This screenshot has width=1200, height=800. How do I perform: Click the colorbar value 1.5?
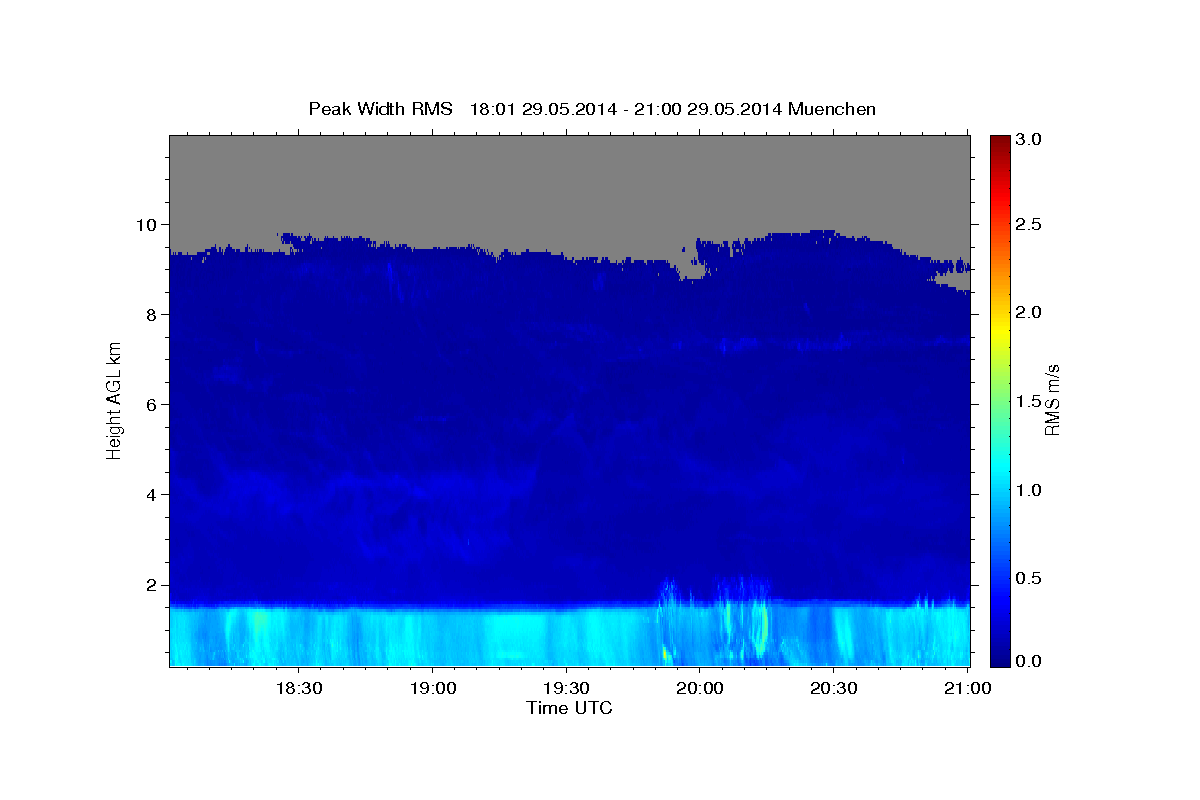(1029, 401)
